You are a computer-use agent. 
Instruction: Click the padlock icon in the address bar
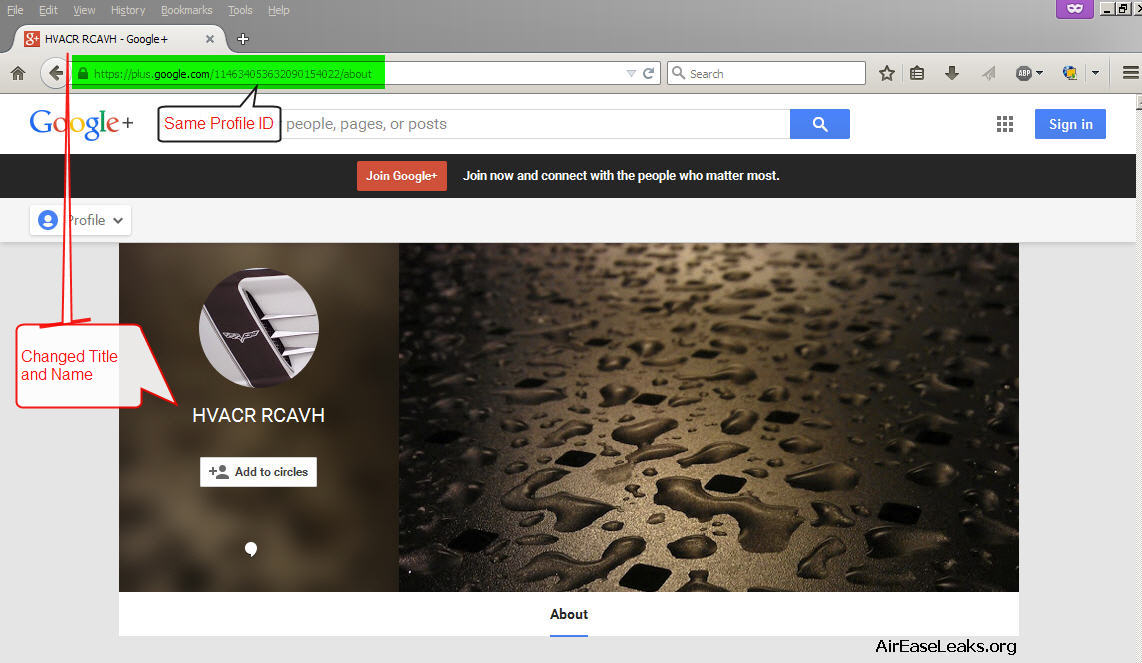click(81, 72)
